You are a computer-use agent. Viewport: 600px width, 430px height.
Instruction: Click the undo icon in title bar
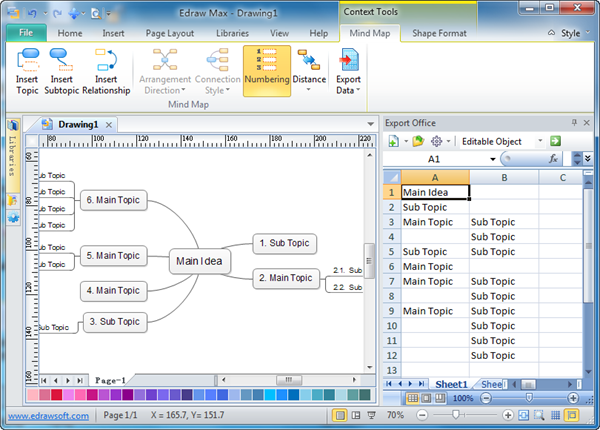point(33,13)
